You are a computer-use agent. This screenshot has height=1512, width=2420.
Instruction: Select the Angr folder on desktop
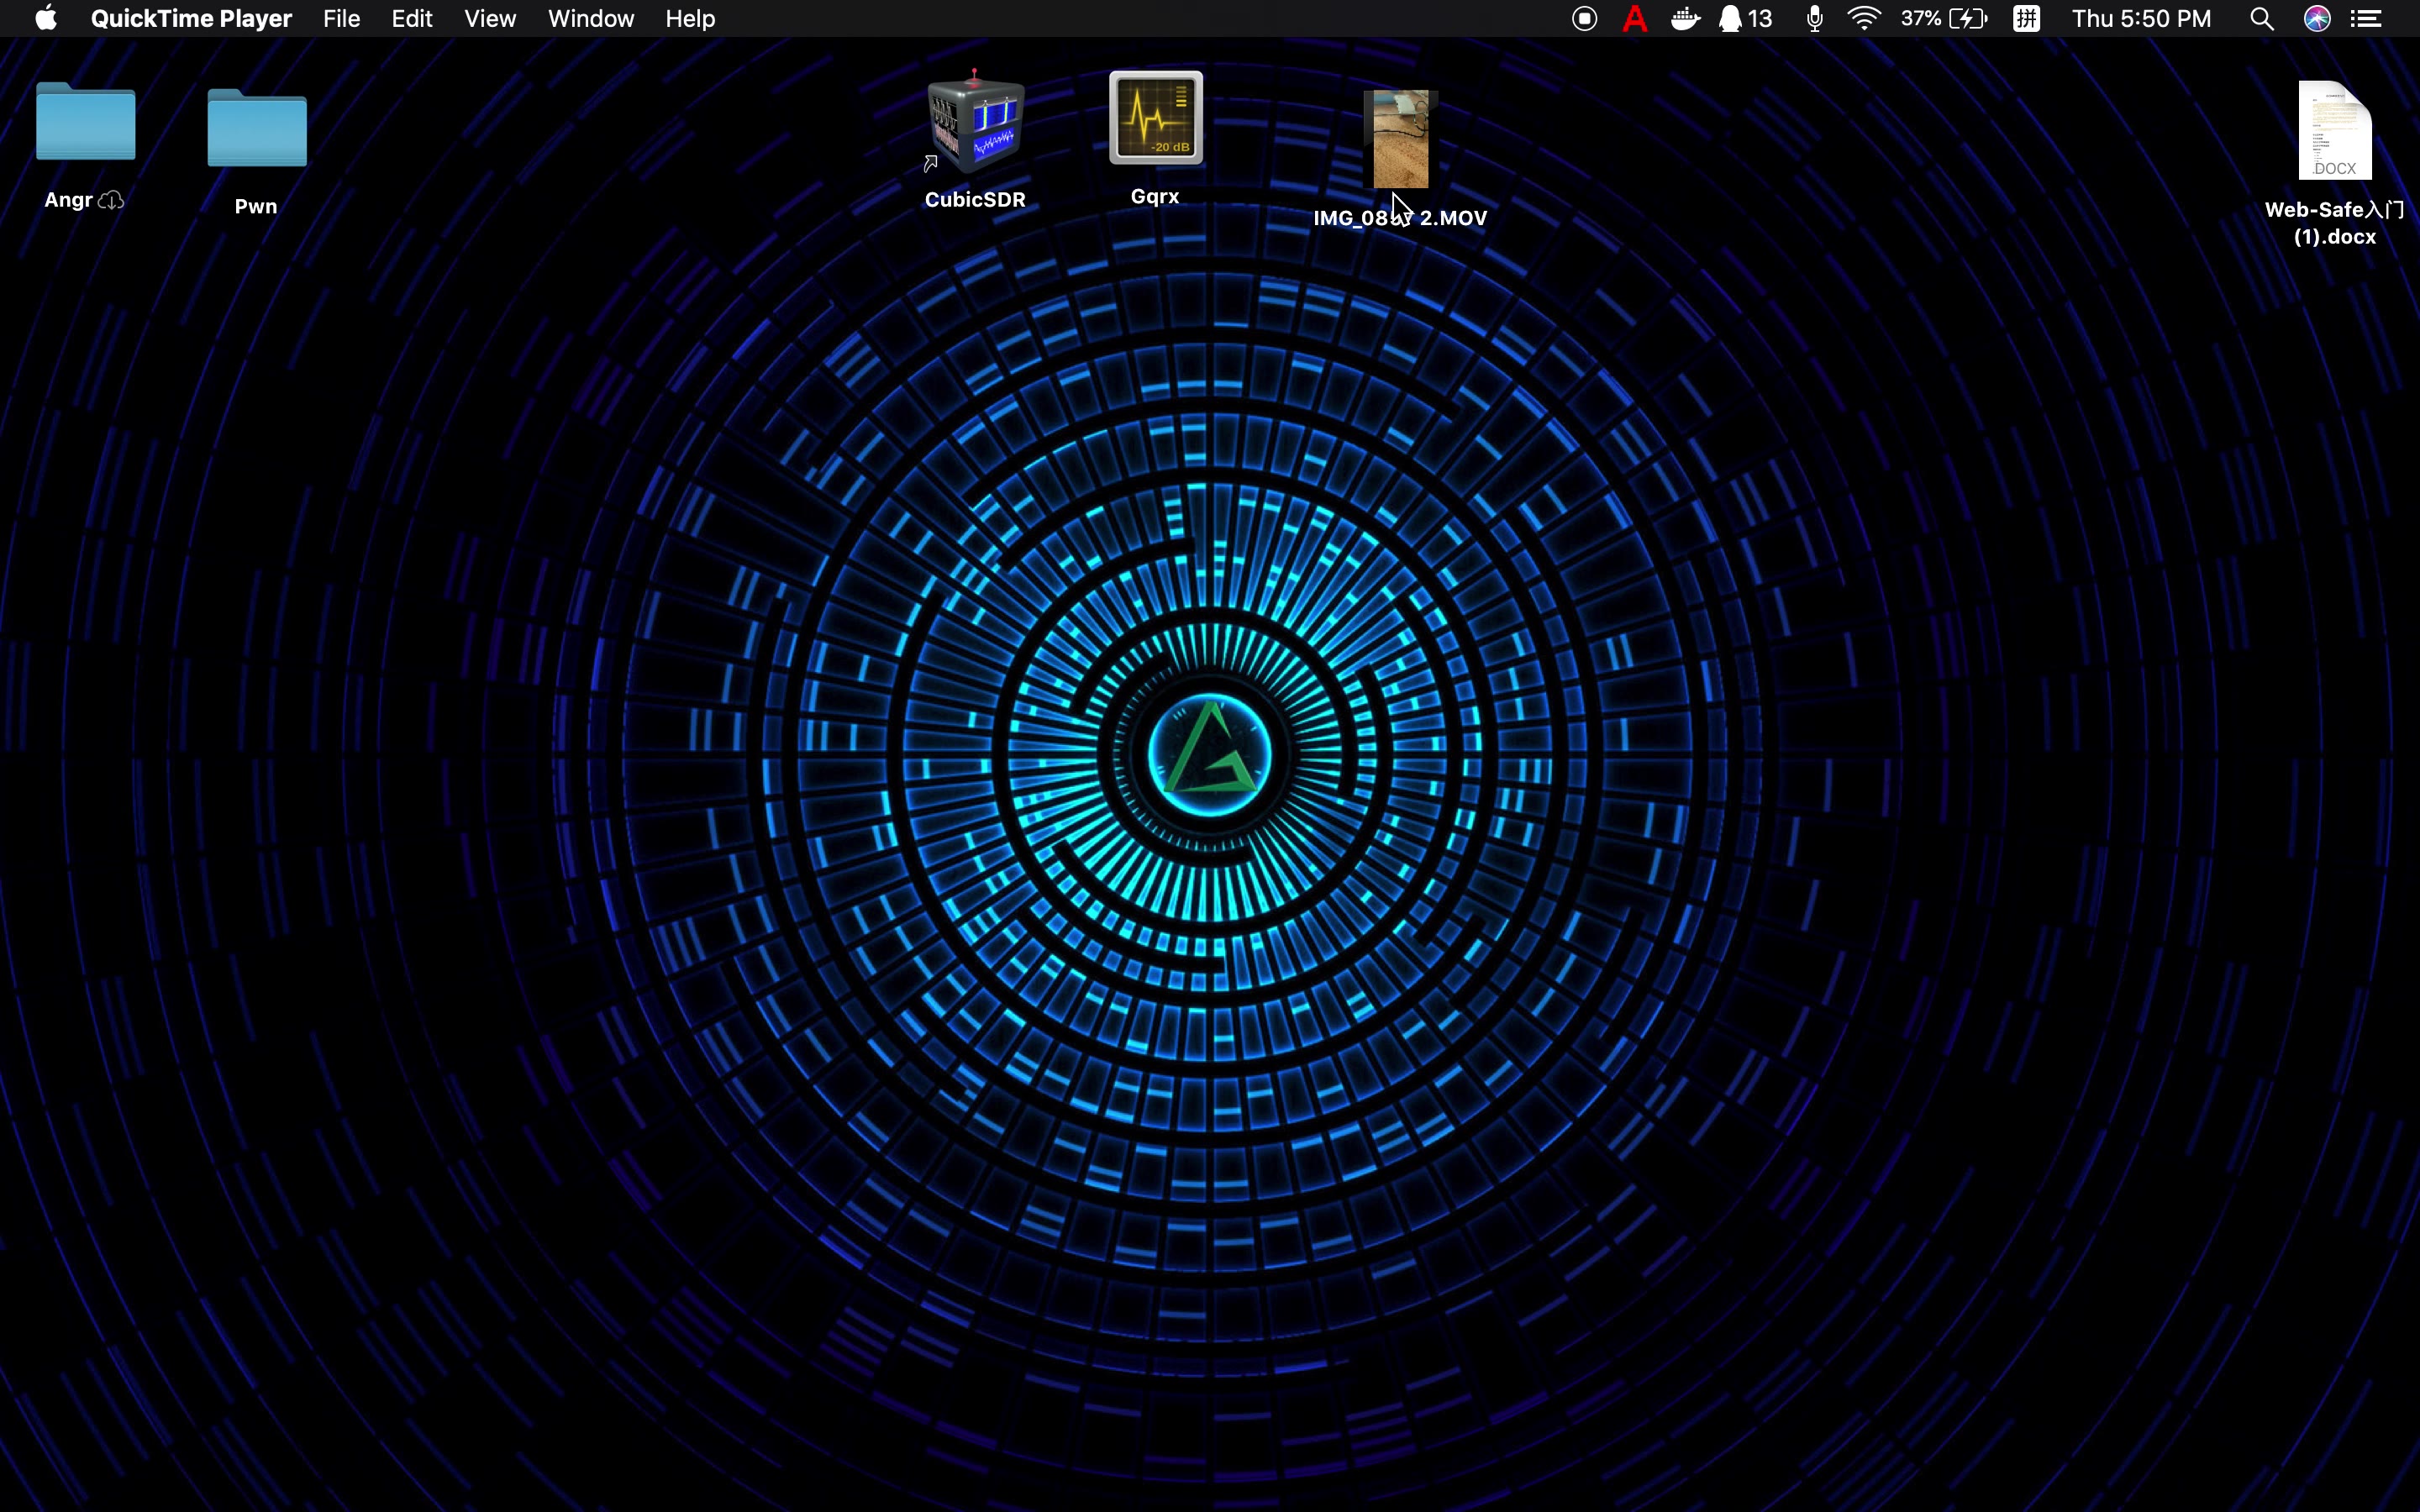coord(86,122)
